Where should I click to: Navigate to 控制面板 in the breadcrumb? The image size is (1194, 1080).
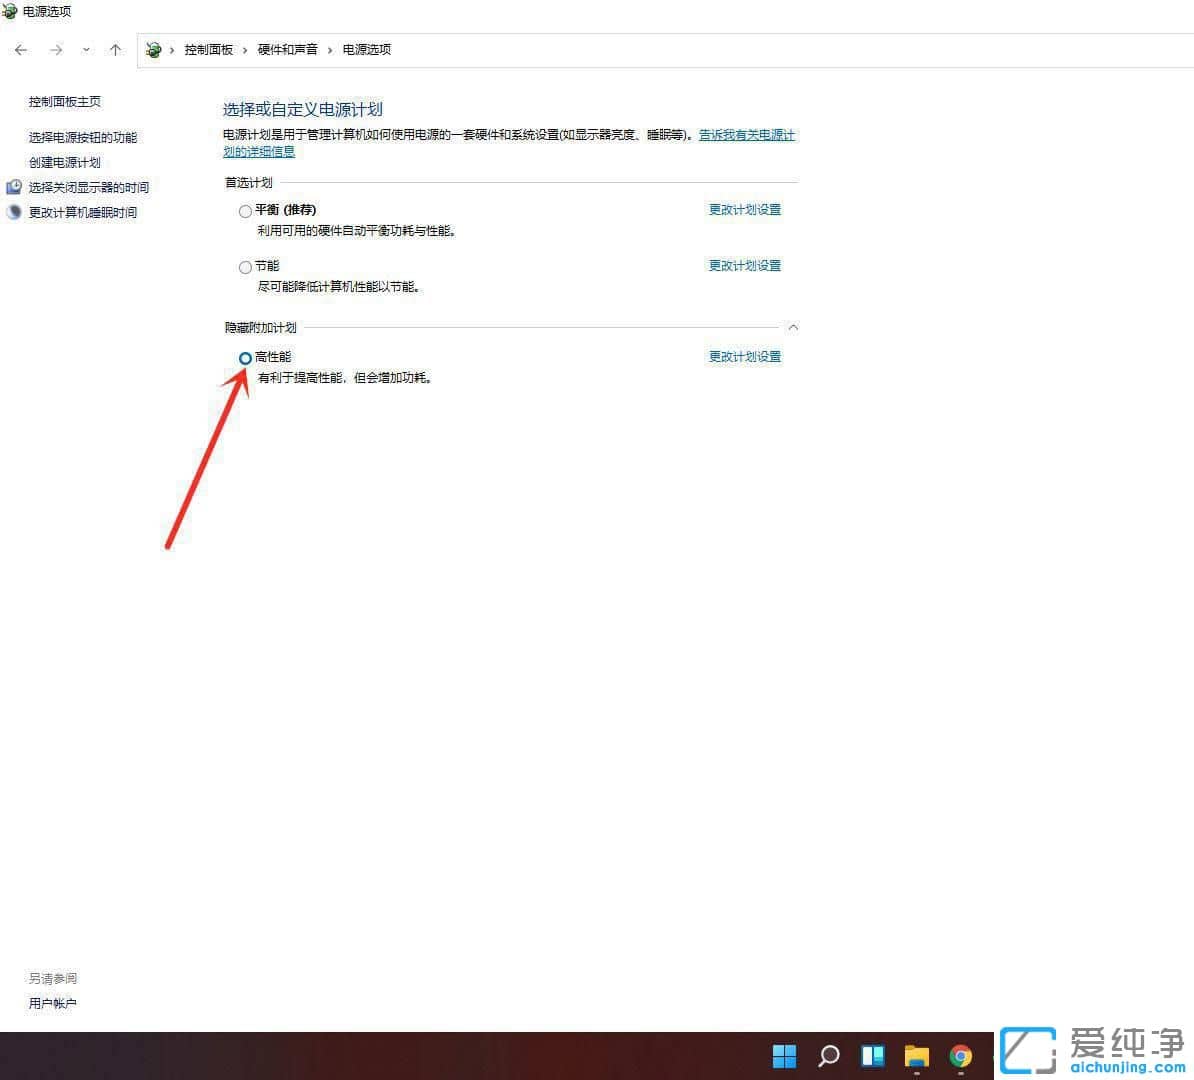(209, 49)
